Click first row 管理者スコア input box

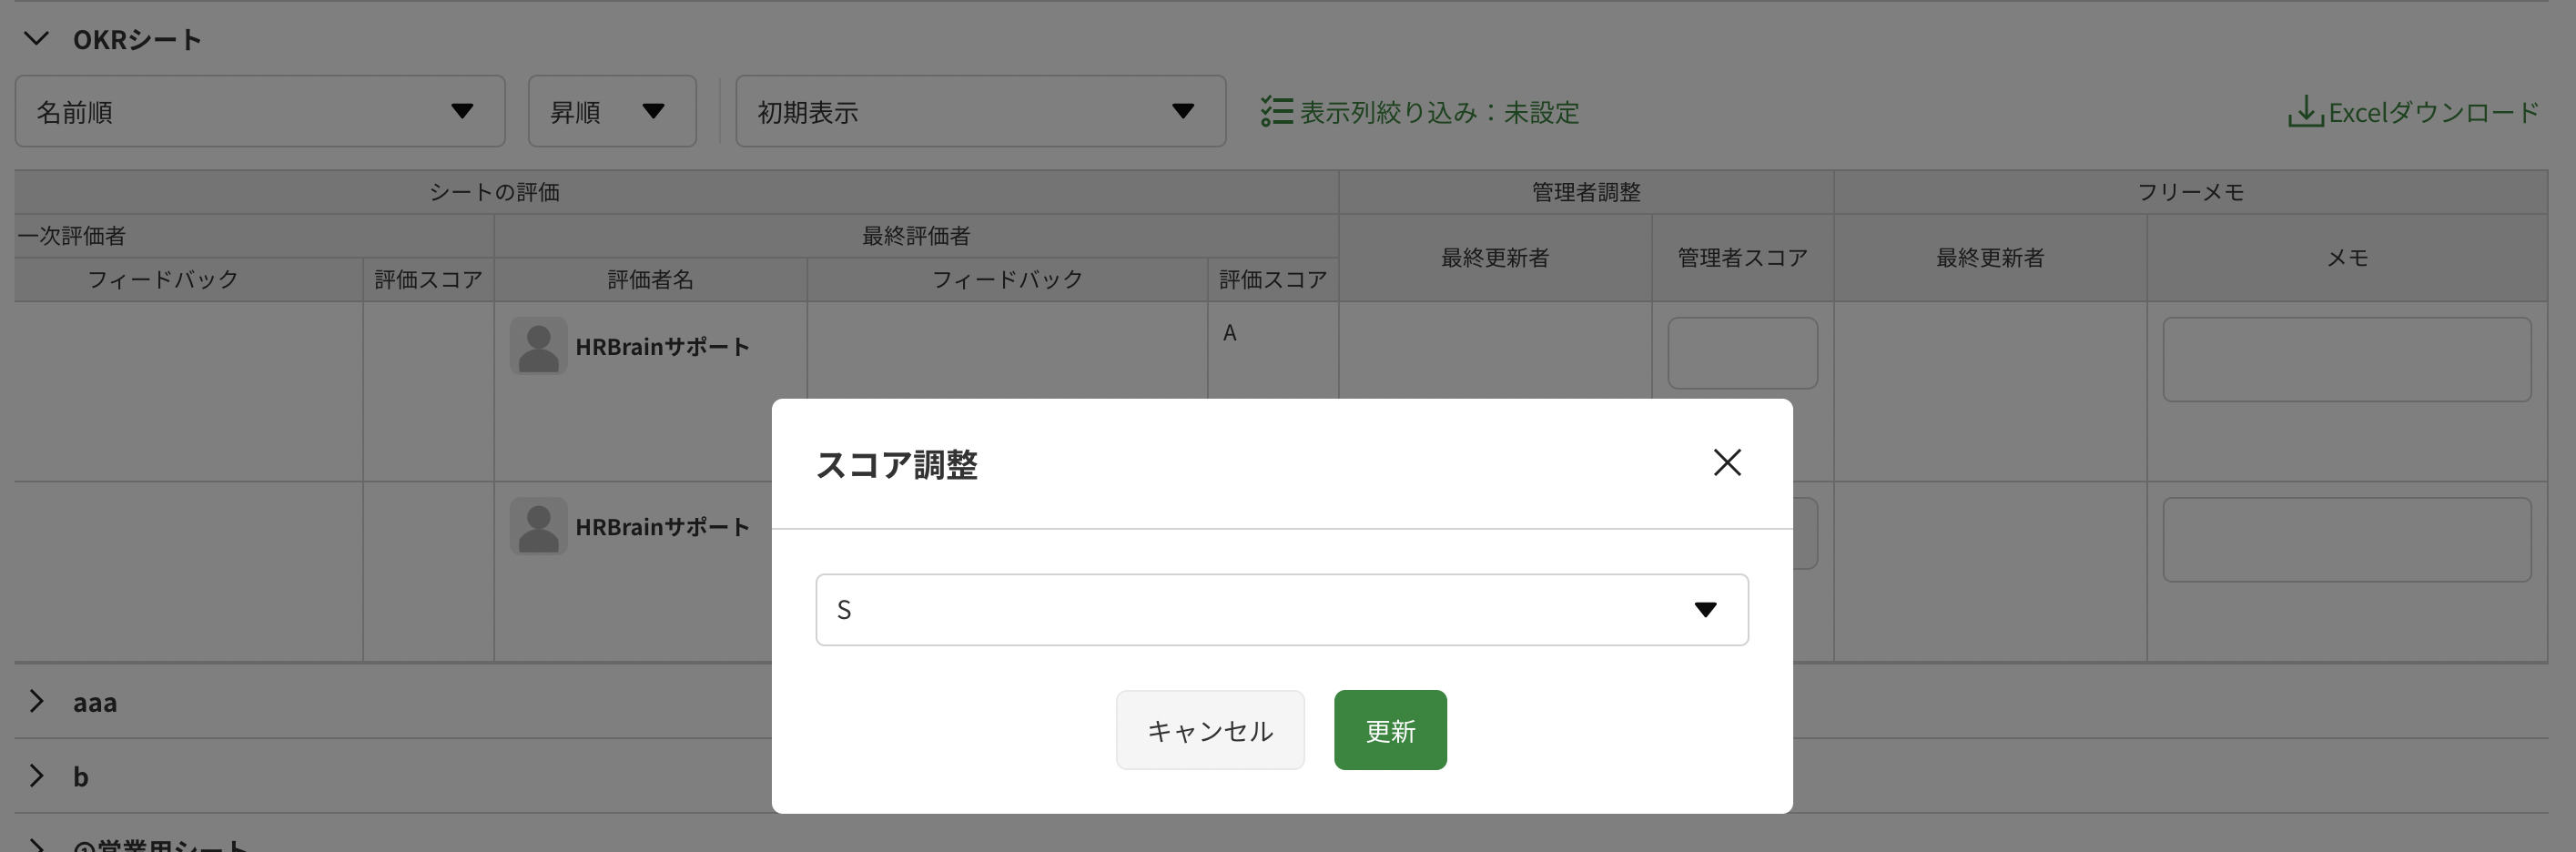(x=1741, y=353)
